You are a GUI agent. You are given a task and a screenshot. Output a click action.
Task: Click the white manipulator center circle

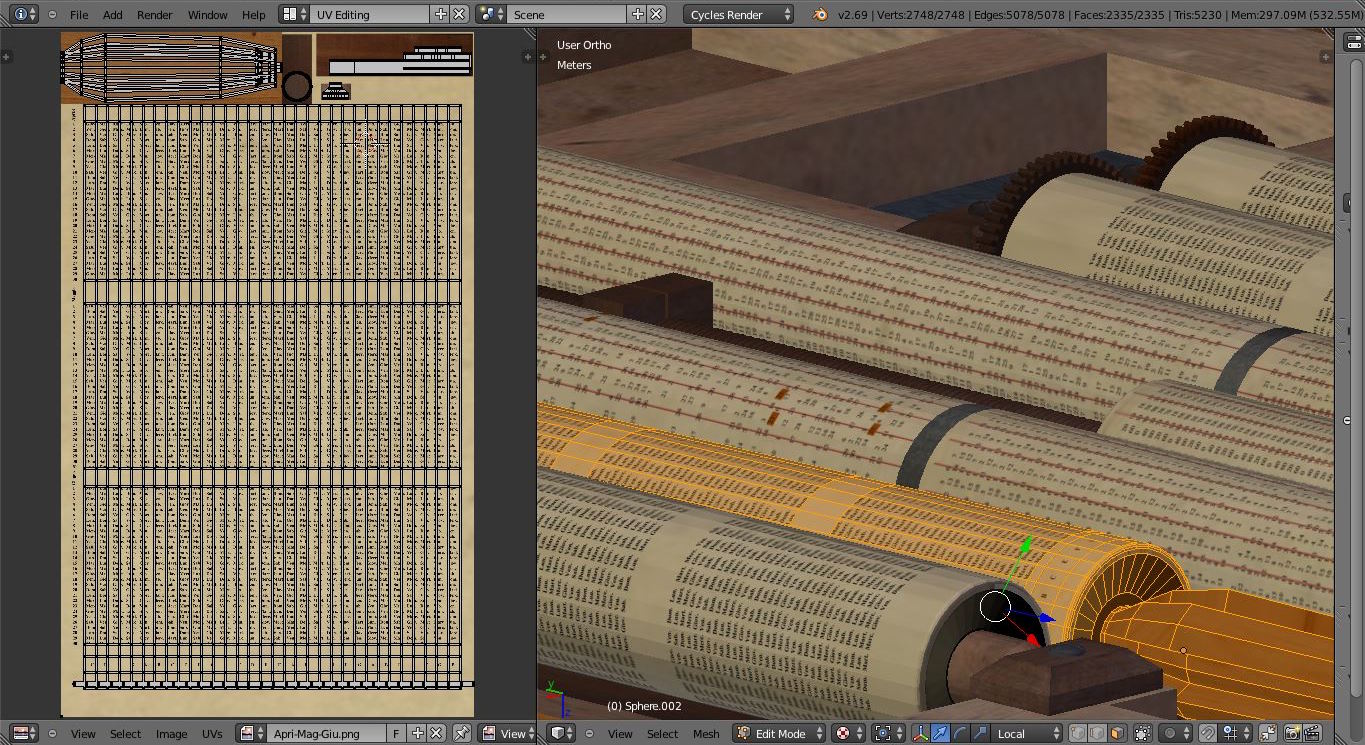click(995, 606)
